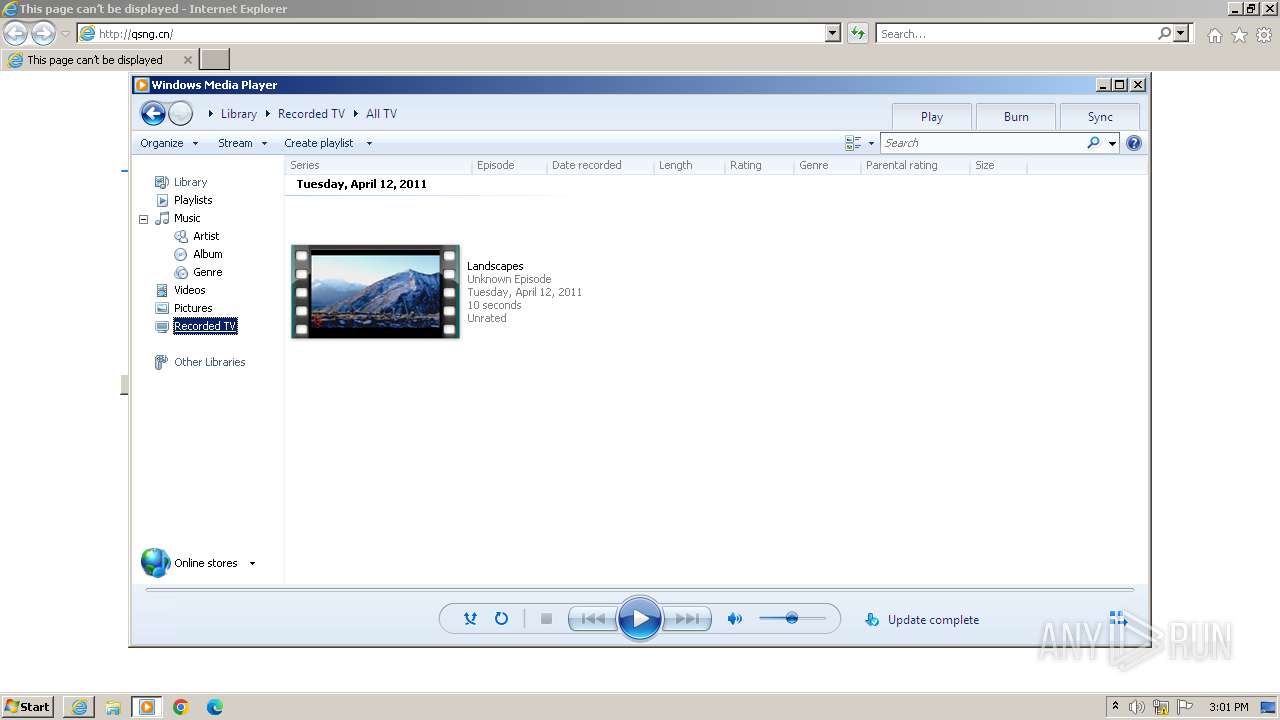Open the Organize menu

pyautogui.click(x=169, y=143)
